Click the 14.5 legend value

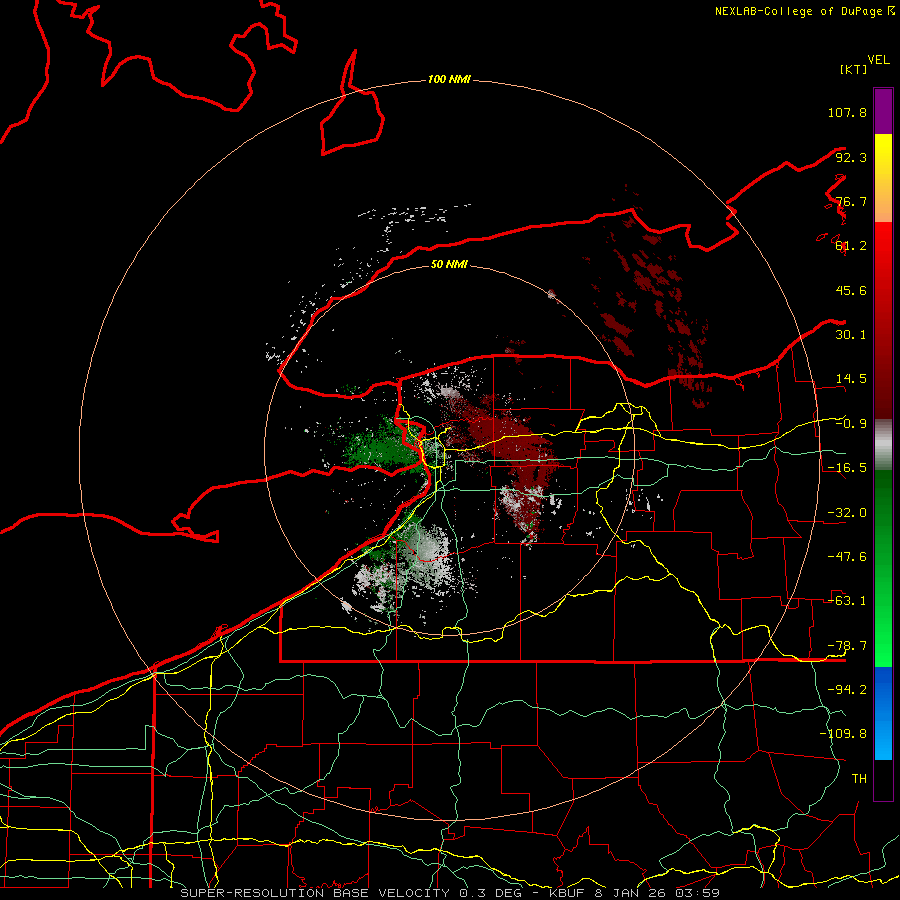[x=851, y=379]
